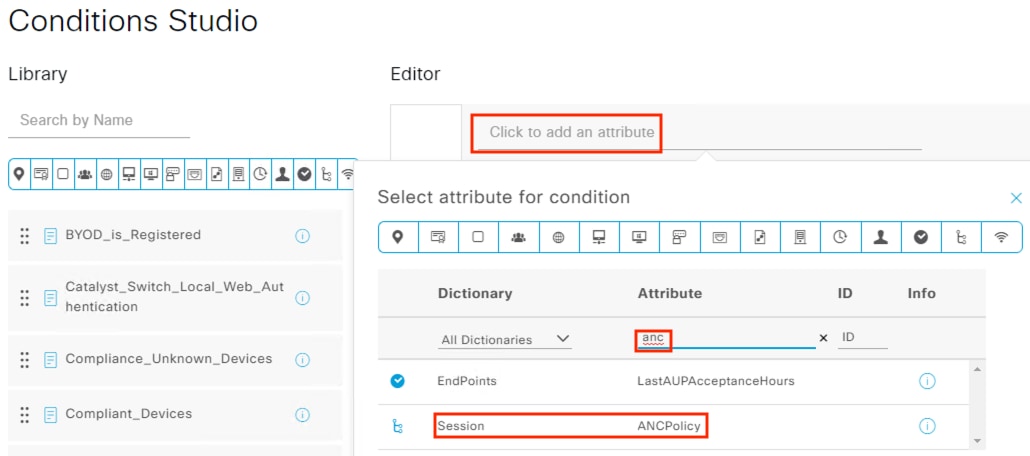Select Windows monitor icon in the attribute selector
This screenshot has height=456, width=1030.
click(638, 237)
